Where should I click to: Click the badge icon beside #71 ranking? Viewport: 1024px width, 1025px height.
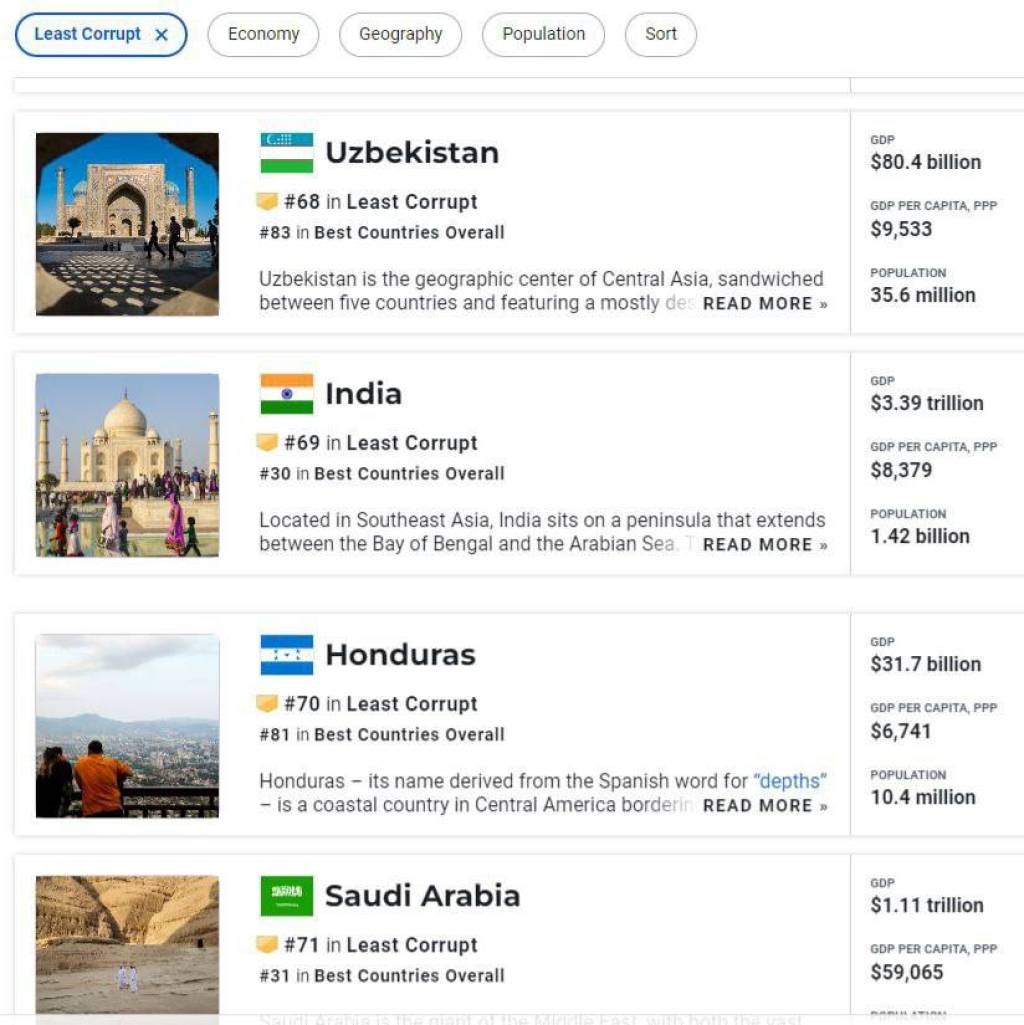tap(267, 945)
